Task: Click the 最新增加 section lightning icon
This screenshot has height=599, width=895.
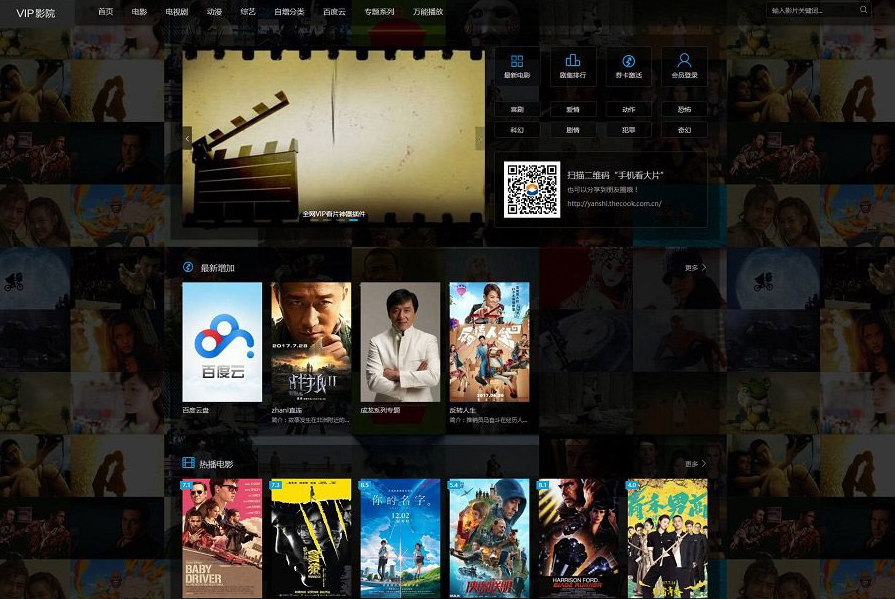Action: [x=188, y=267]
